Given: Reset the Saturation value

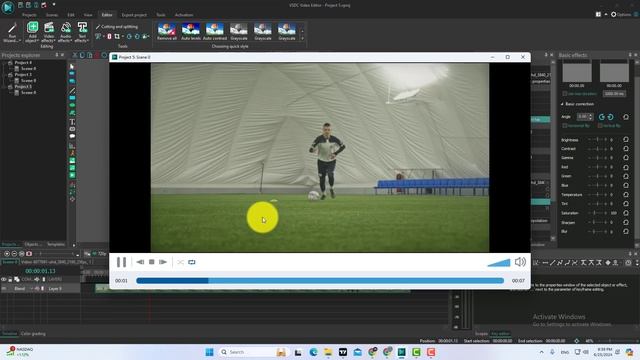Looking at the screenshot, I should [626, 213].
